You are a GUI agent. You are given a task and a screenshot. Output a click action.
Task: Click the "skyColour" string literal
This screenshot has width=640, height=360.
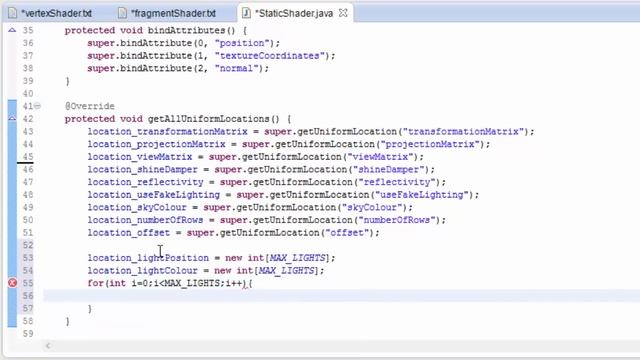coord(372,207)
